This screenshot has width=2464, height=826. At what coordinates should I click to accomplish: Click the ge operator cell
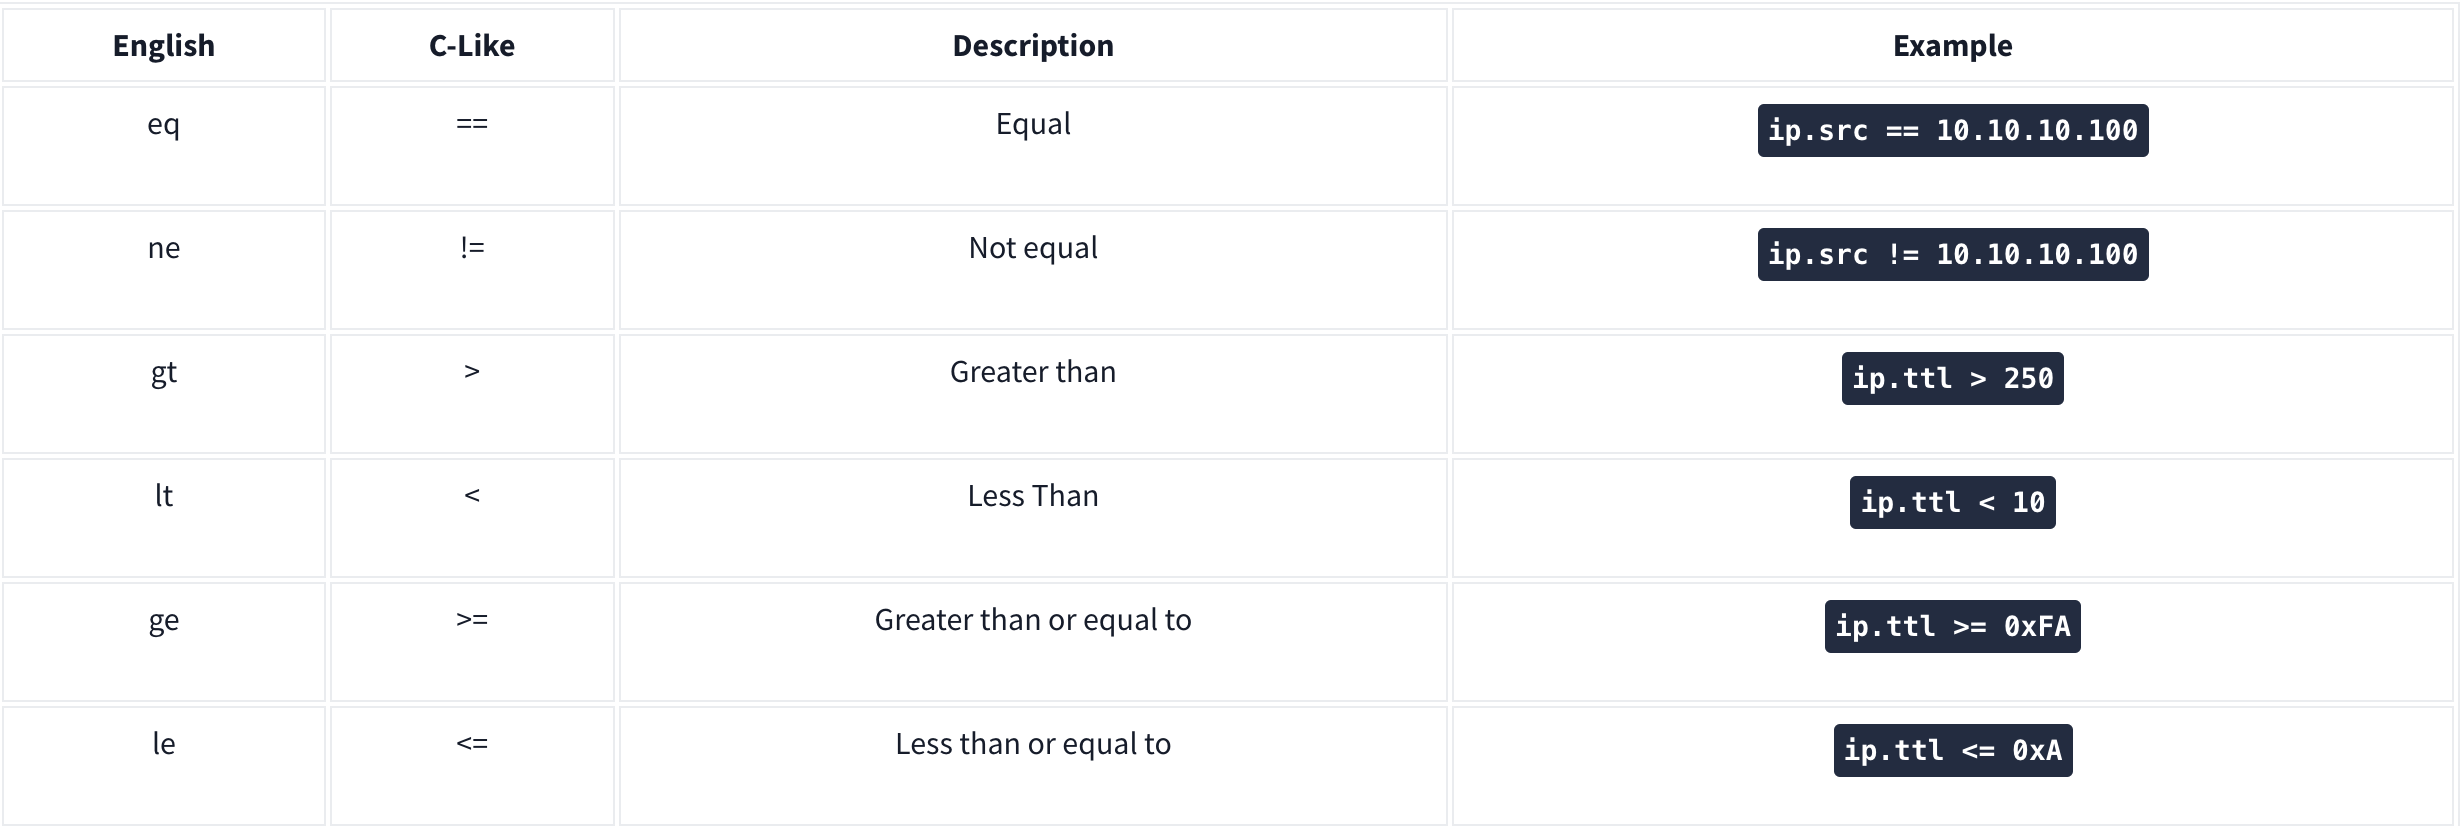[164, 642]
